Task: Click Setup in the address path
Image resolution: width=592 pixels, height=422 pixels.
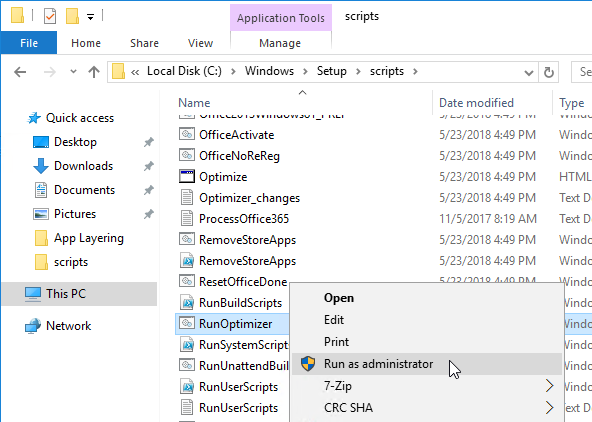Action: coord(331,71)
